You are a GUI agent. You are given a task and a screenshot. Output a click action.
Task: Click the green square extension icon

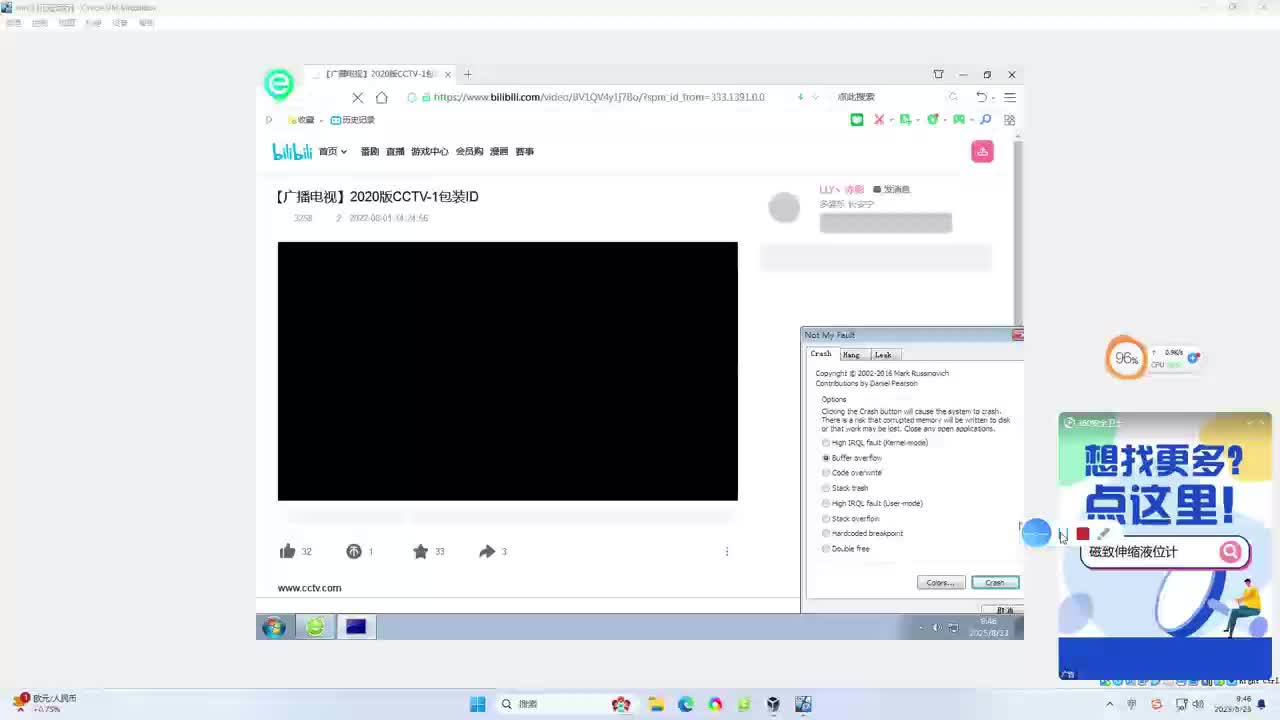point(857,120)
